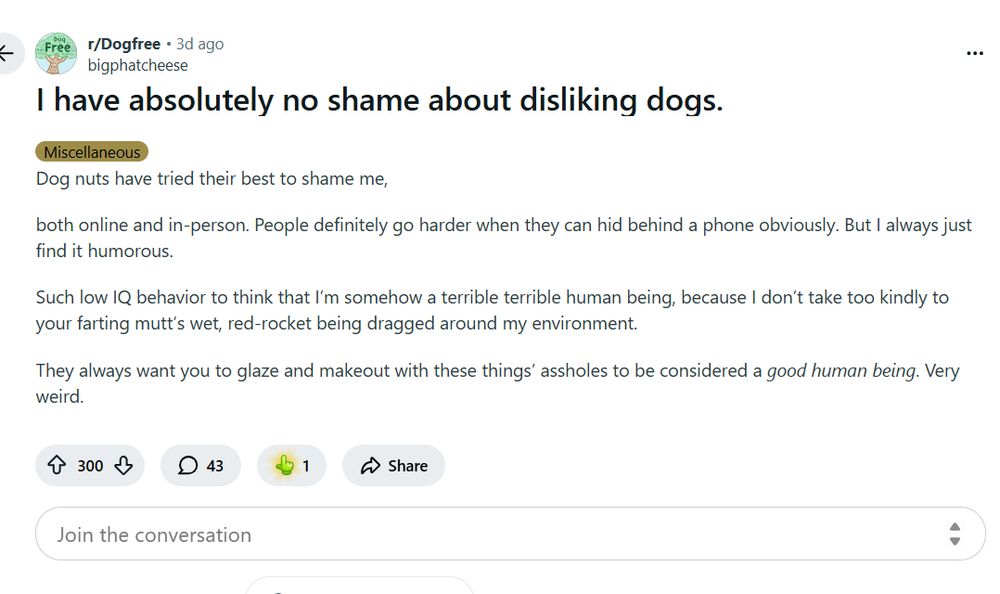Expand the partially visible pill below the comment box
Viewport: 1000px width, 594px height.
coord(360,588)
